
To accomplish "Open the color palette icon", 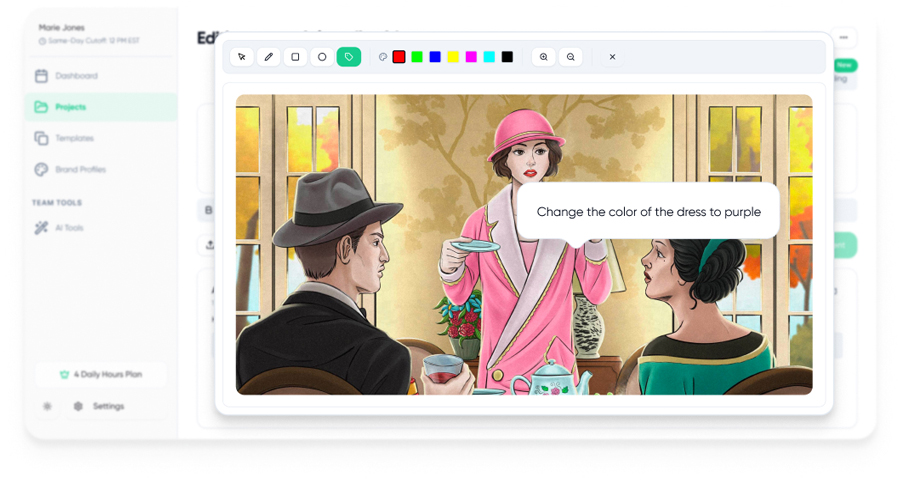I will click(383, 57).
